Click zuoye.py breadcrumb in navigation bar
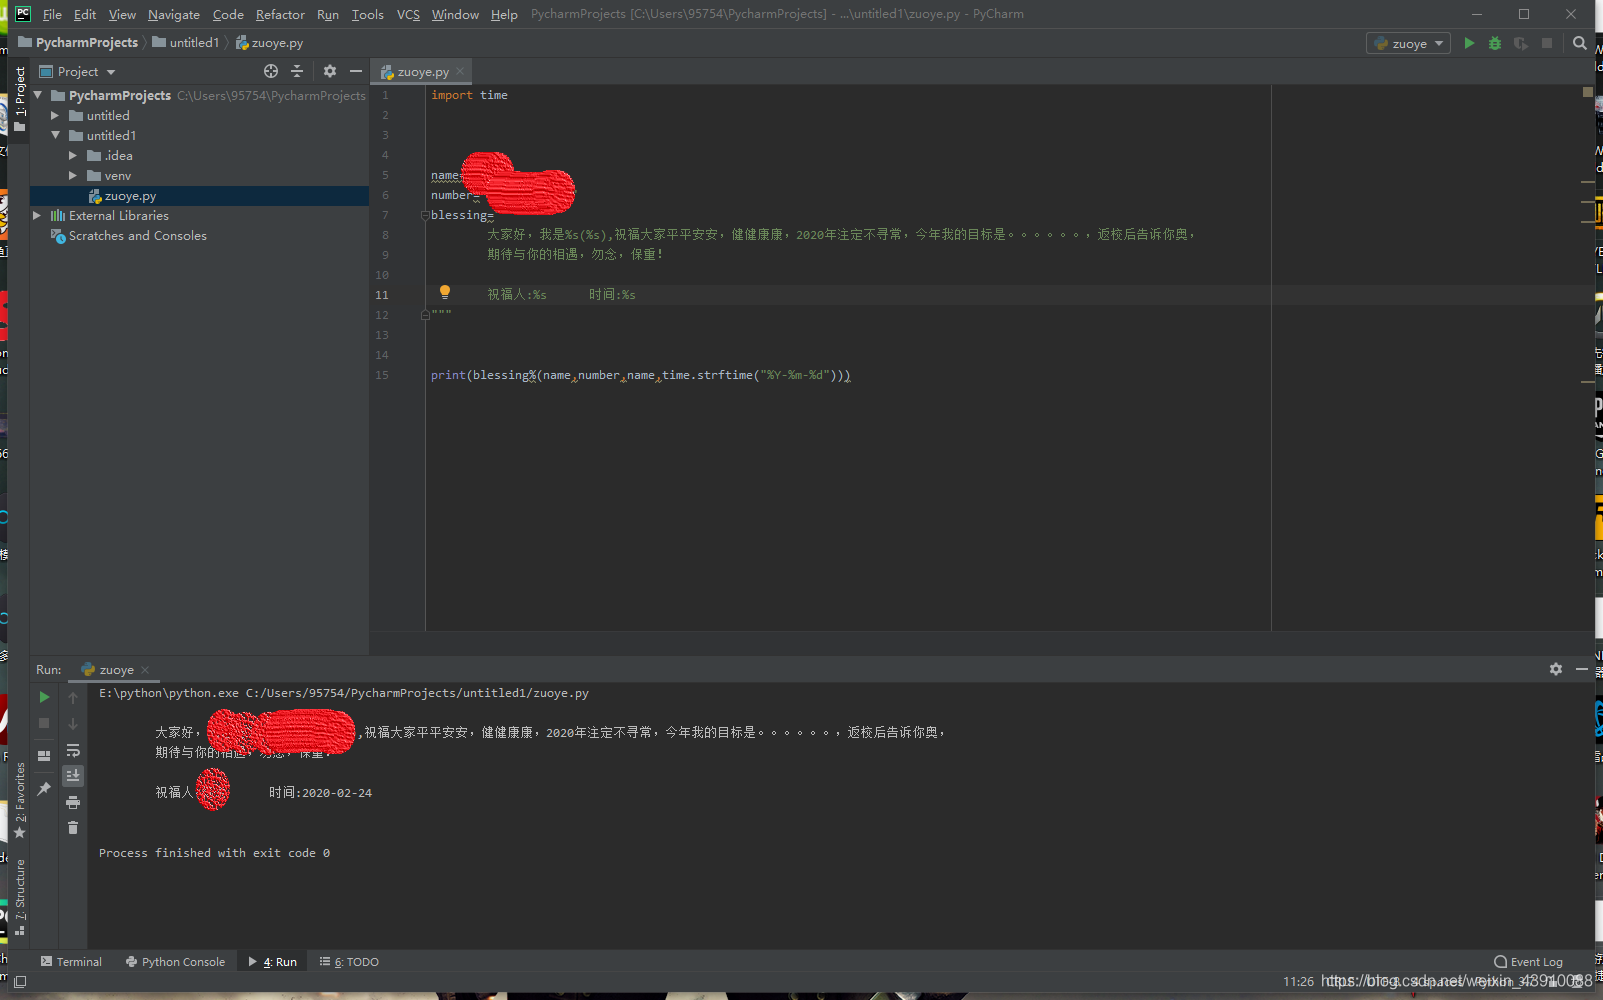This screenshot has height=1000, width=1603. [x=269, y=43]
